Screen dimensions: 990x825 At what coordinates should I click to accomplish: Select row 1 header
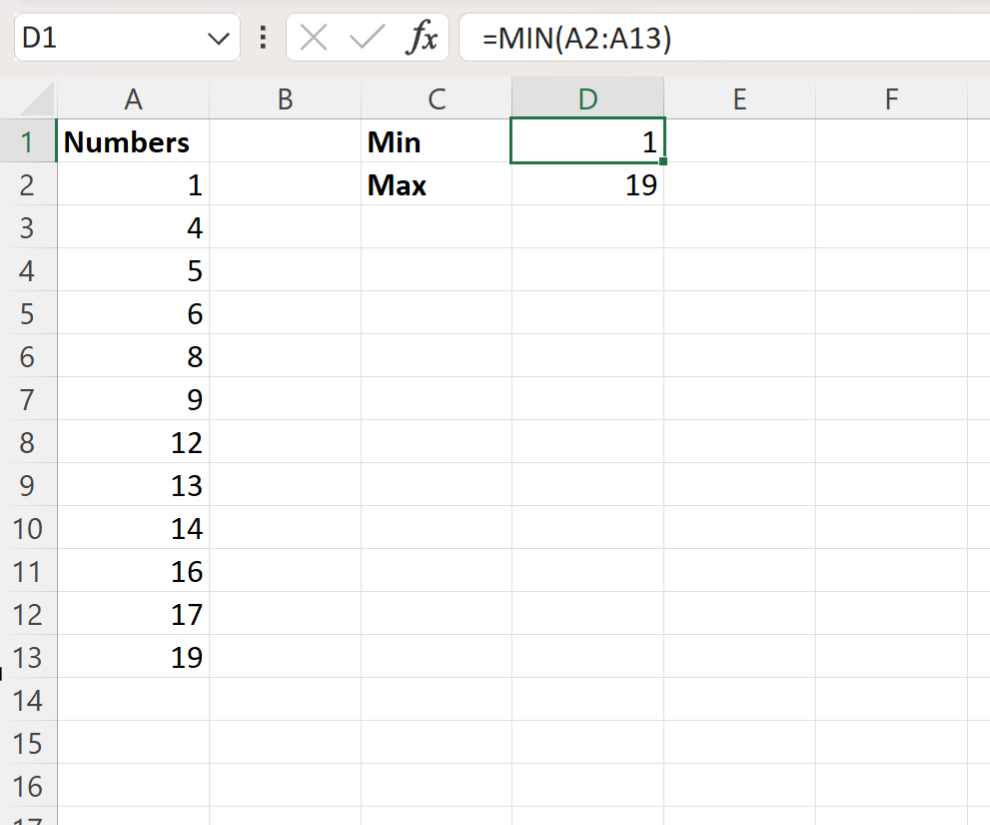click(x=28, y=142)
